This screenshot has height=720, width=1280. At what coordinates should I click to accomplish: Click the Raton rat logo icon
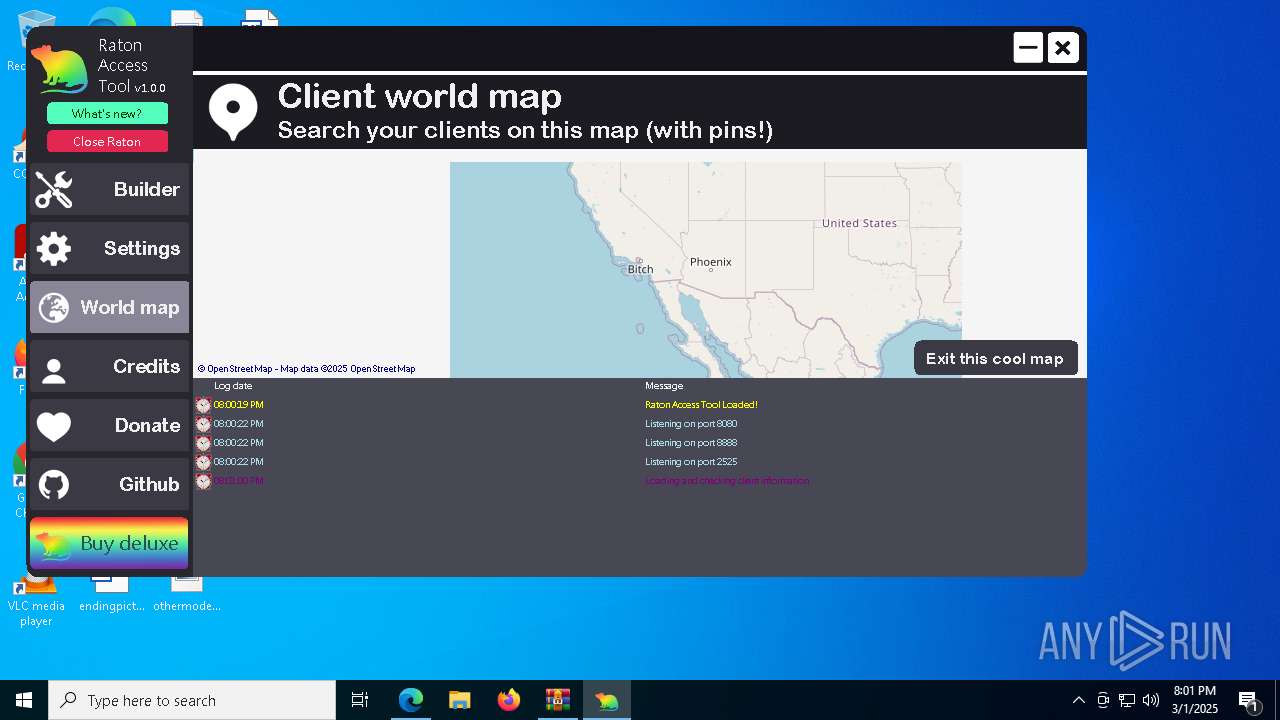coord(60,69)
